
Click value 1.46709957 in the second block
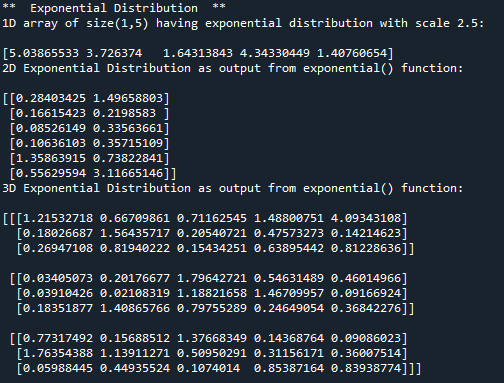[289, 293]
